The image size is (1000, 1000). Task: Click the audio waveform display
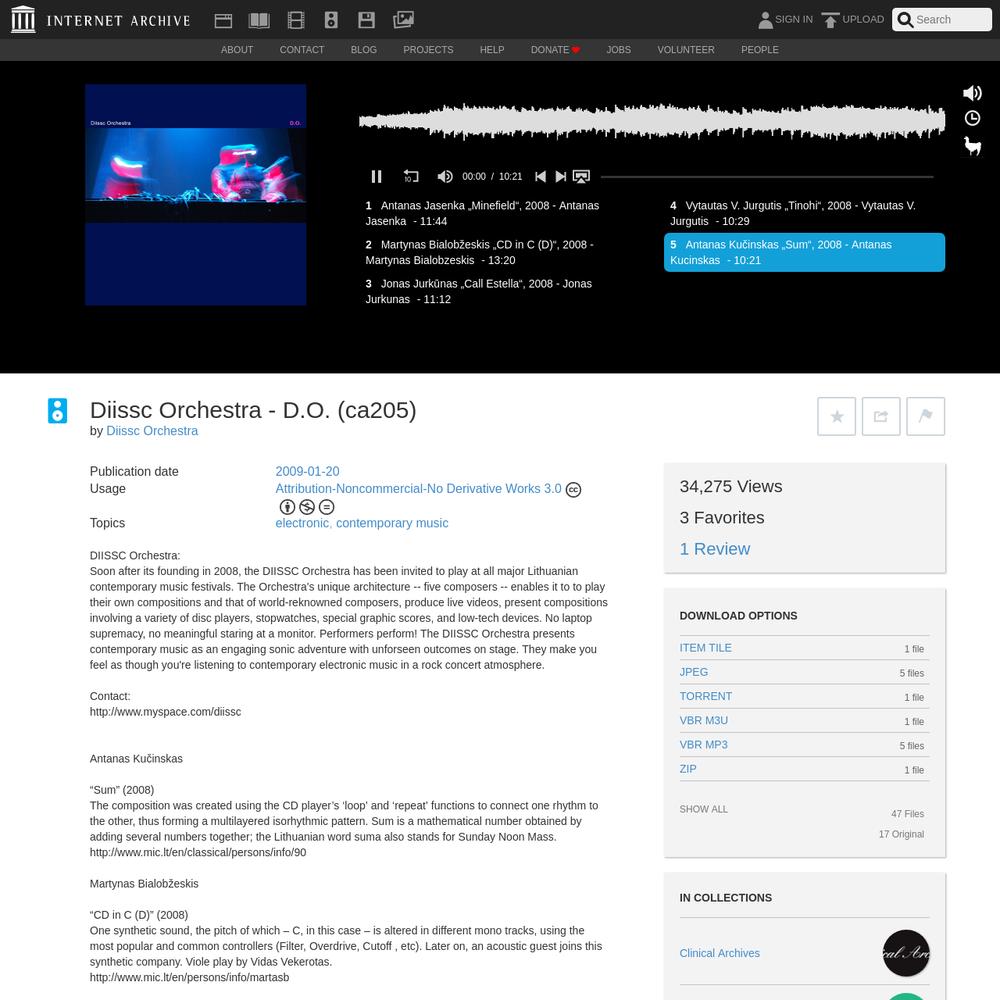pos(652,121)
